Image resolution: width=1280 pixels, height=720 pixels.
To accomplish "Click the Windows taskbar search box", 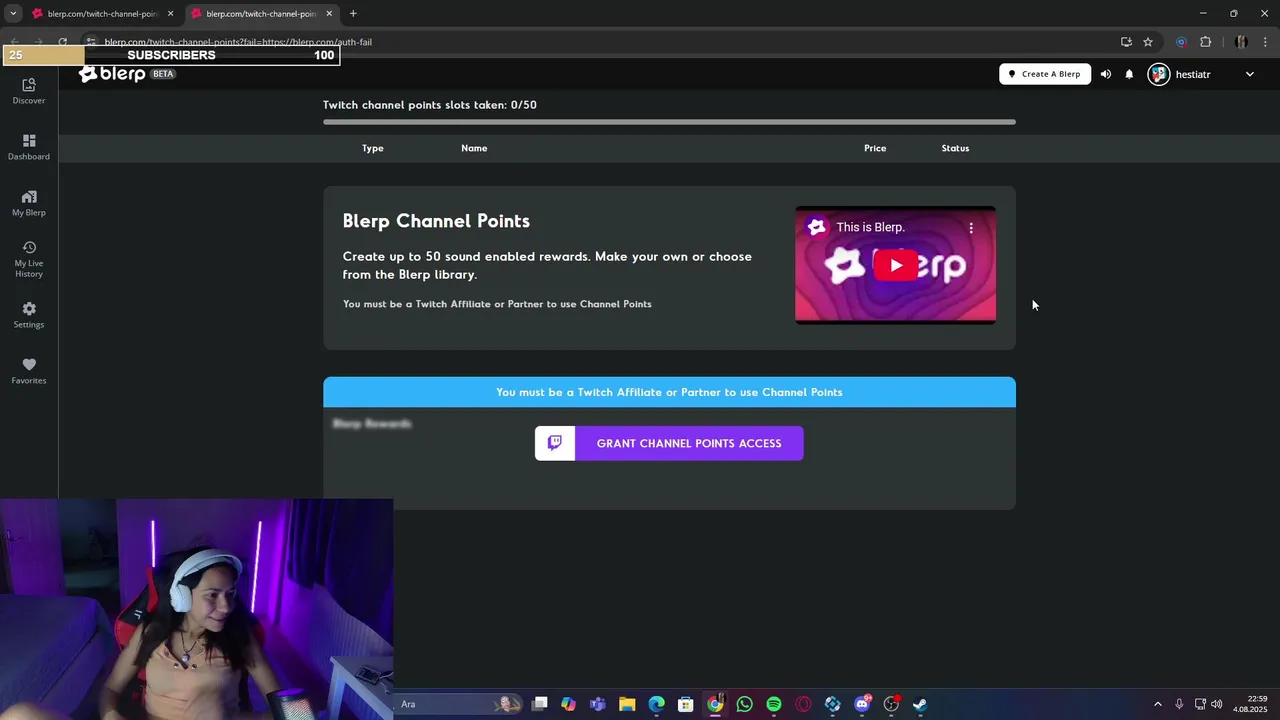I will point(458,704).
